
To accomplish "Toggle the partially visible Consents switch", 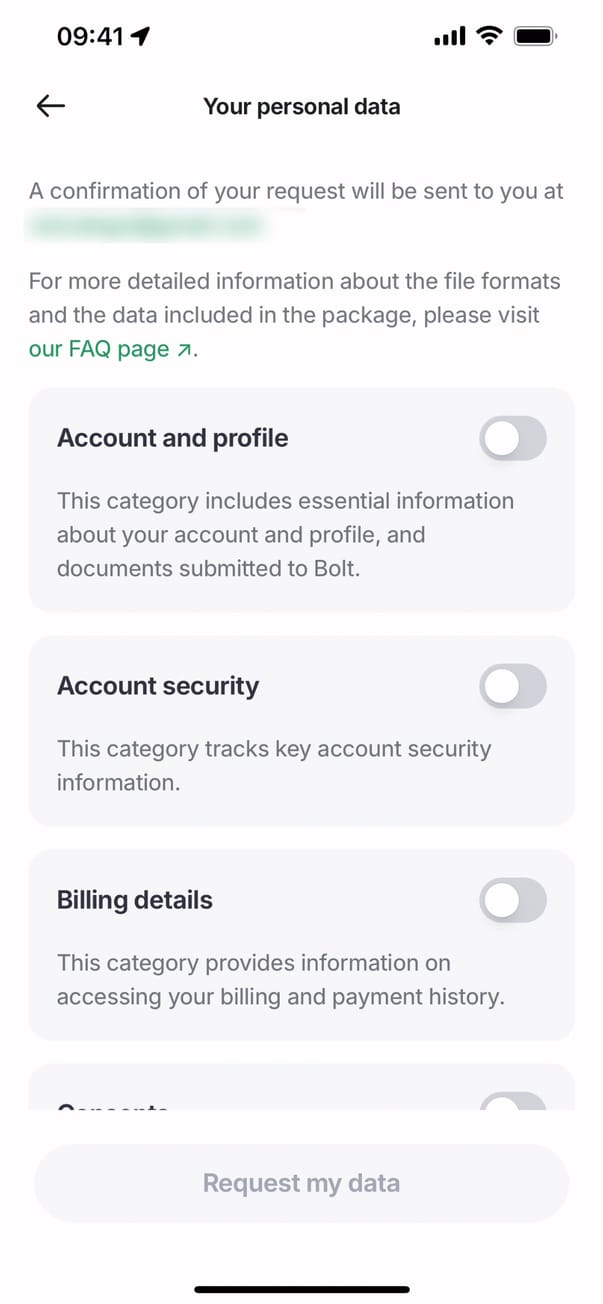I will (x=513, y=1100).
